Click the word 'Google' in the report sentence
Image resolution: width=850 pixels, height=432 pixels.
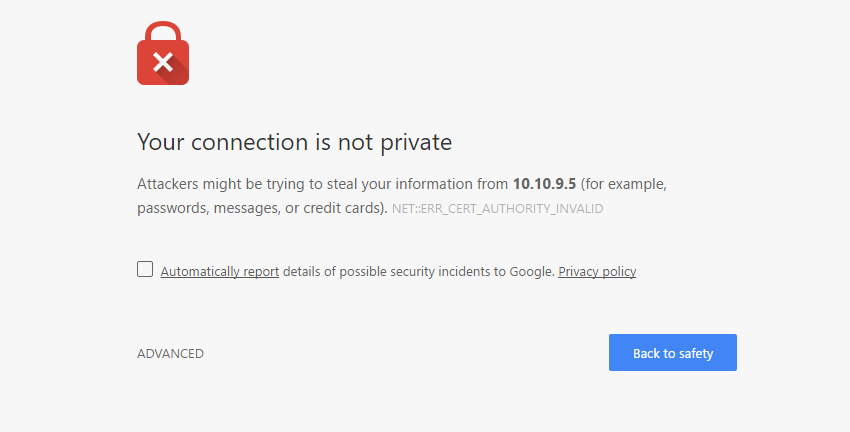(x=531, y=272)
